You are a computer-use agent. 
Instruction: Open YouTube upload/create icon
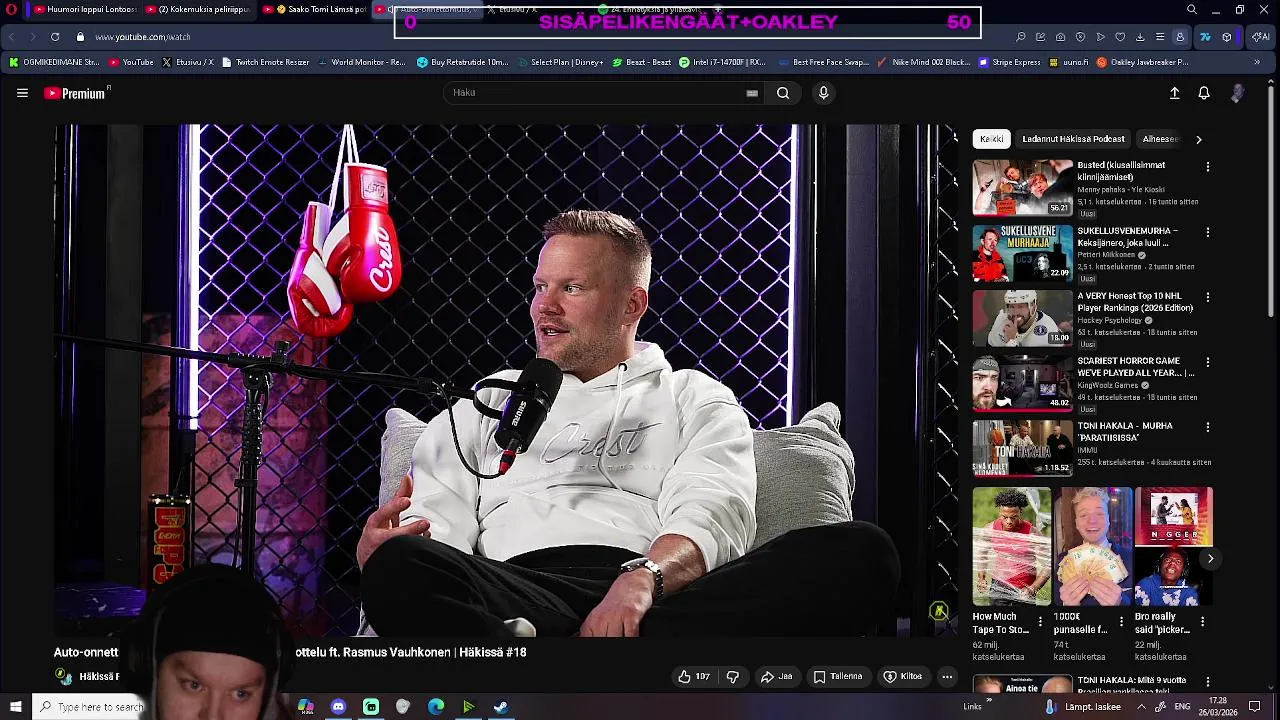[x=1175, y=93]
